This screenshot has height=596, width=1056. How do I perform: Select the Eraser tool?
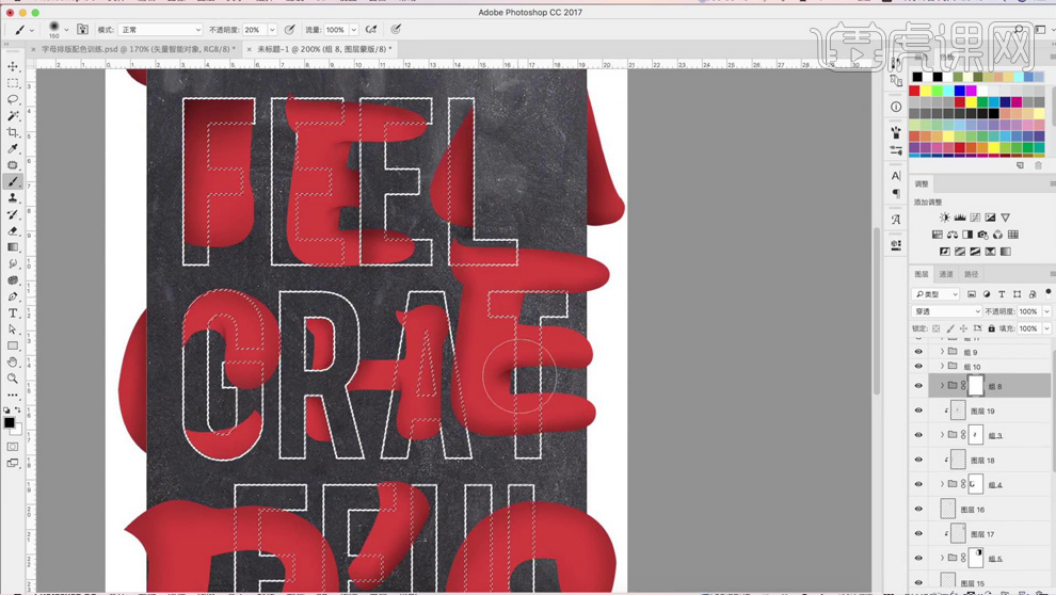(13, 231)
